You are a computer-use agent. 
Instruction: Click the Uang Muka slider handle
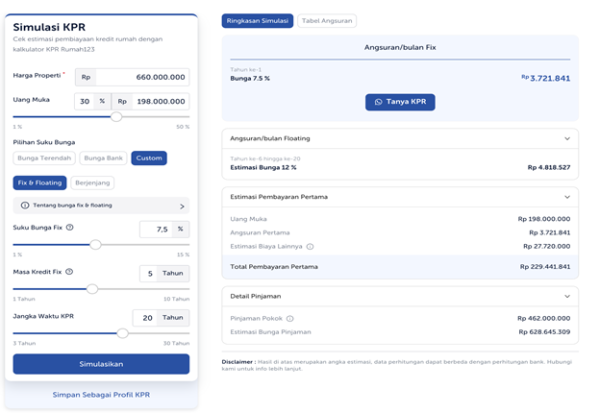pos(117,117)
